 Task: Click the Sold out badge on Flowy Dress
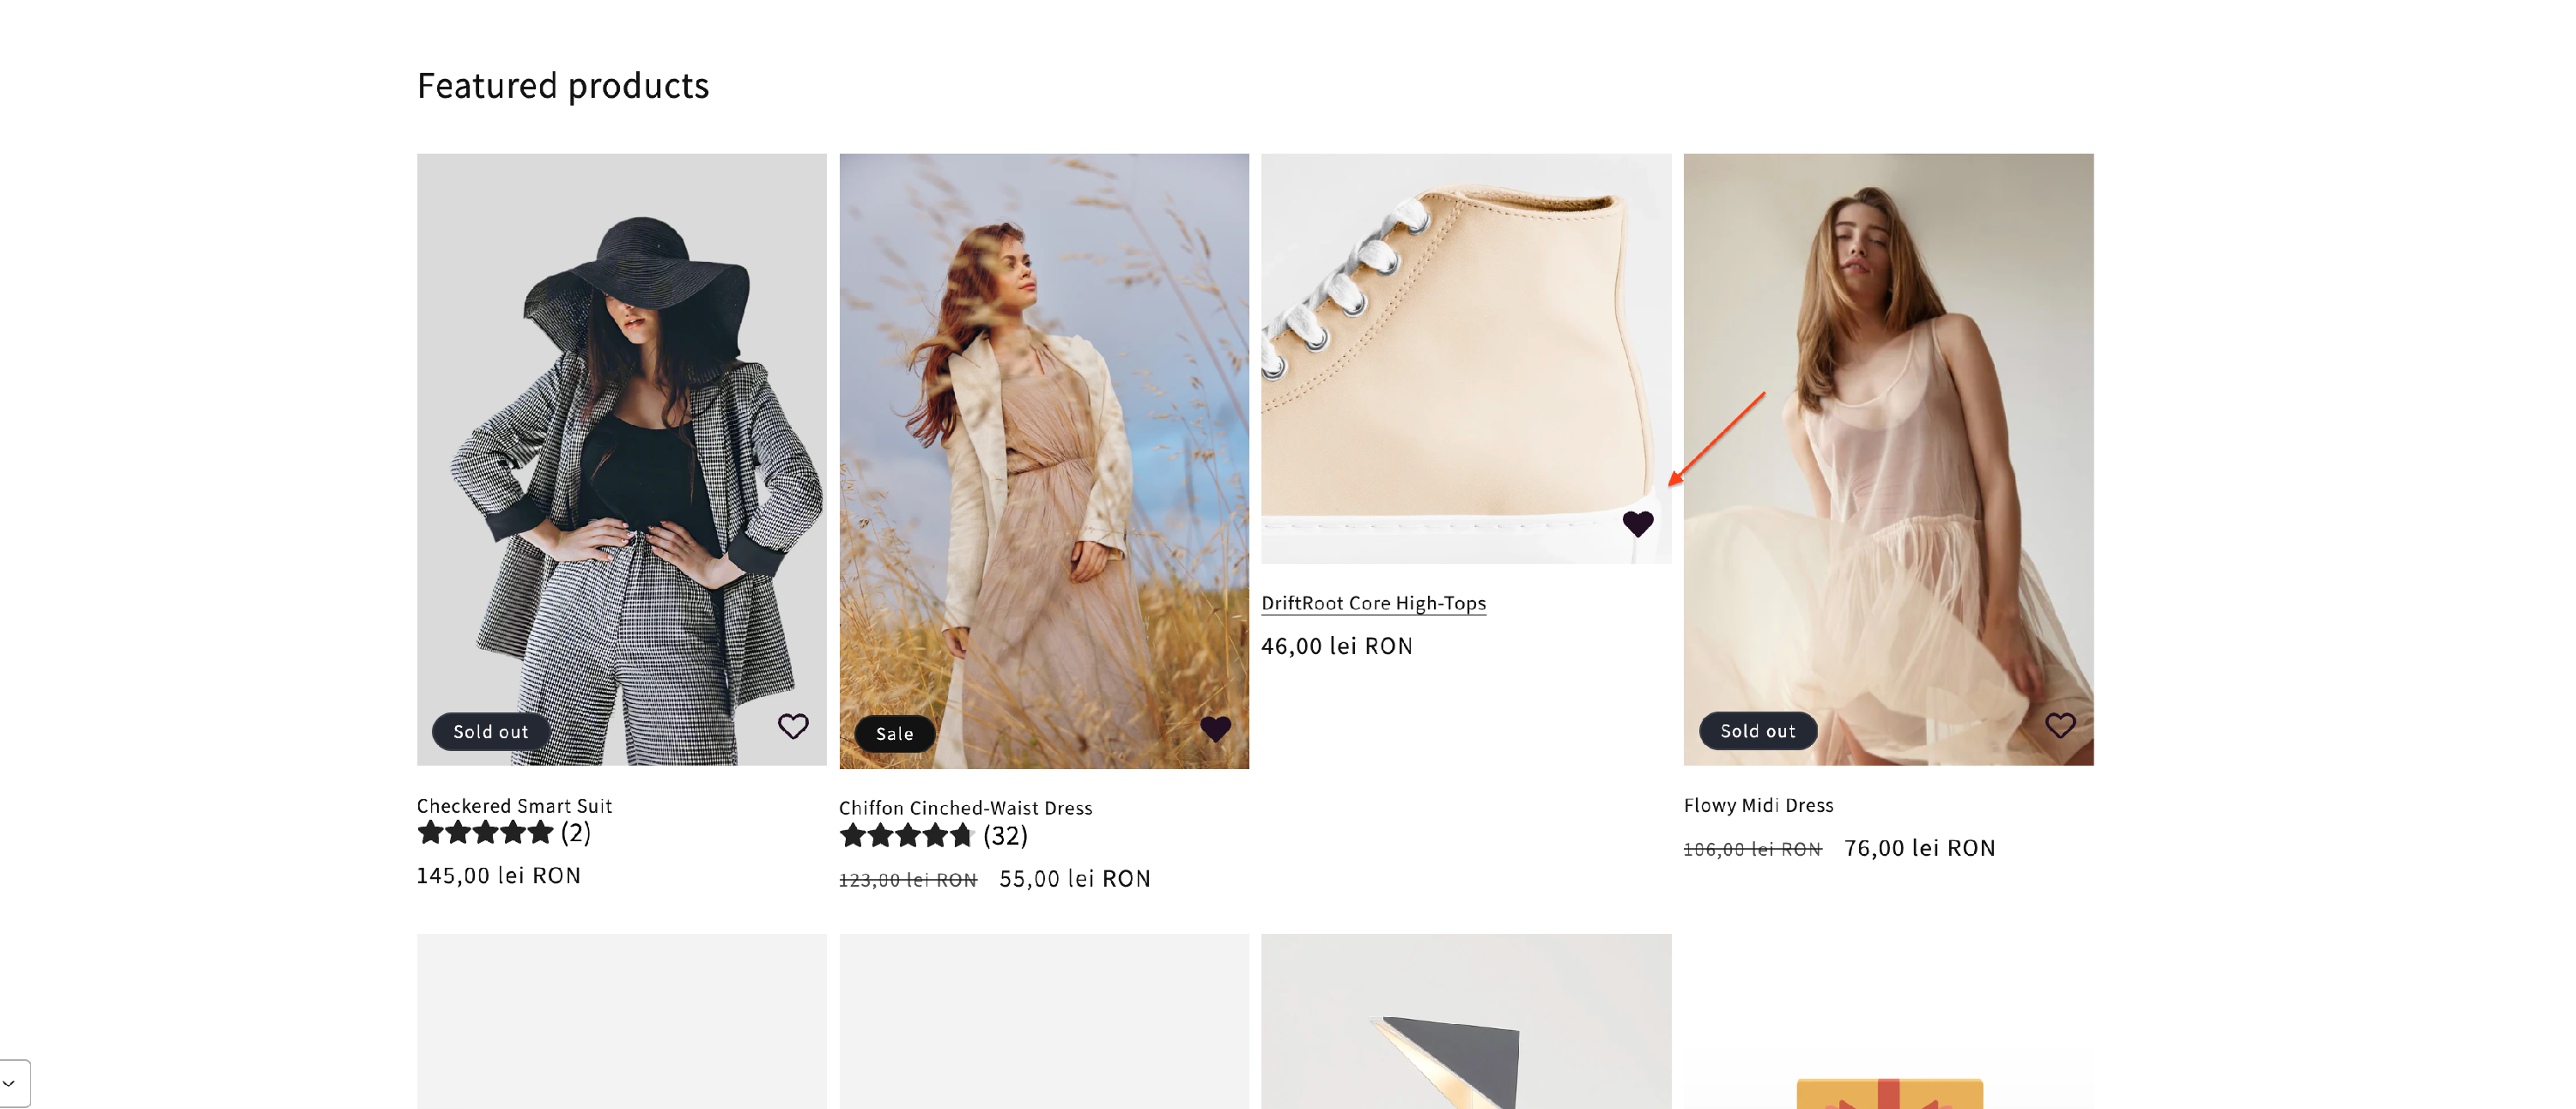pyautogui.click(x=1757, y=731)
